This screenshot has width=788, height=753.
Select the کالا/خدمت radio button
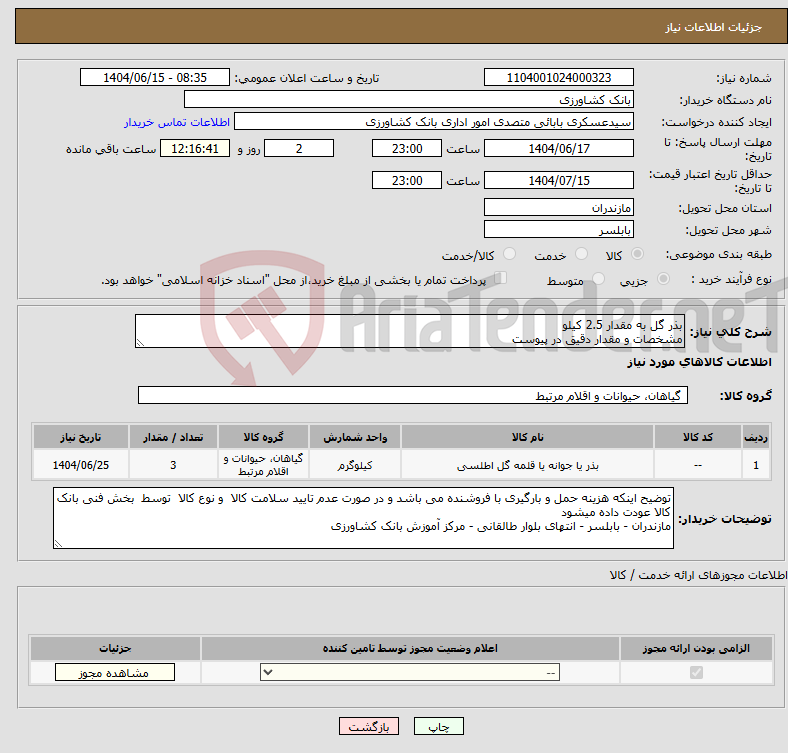510,254
